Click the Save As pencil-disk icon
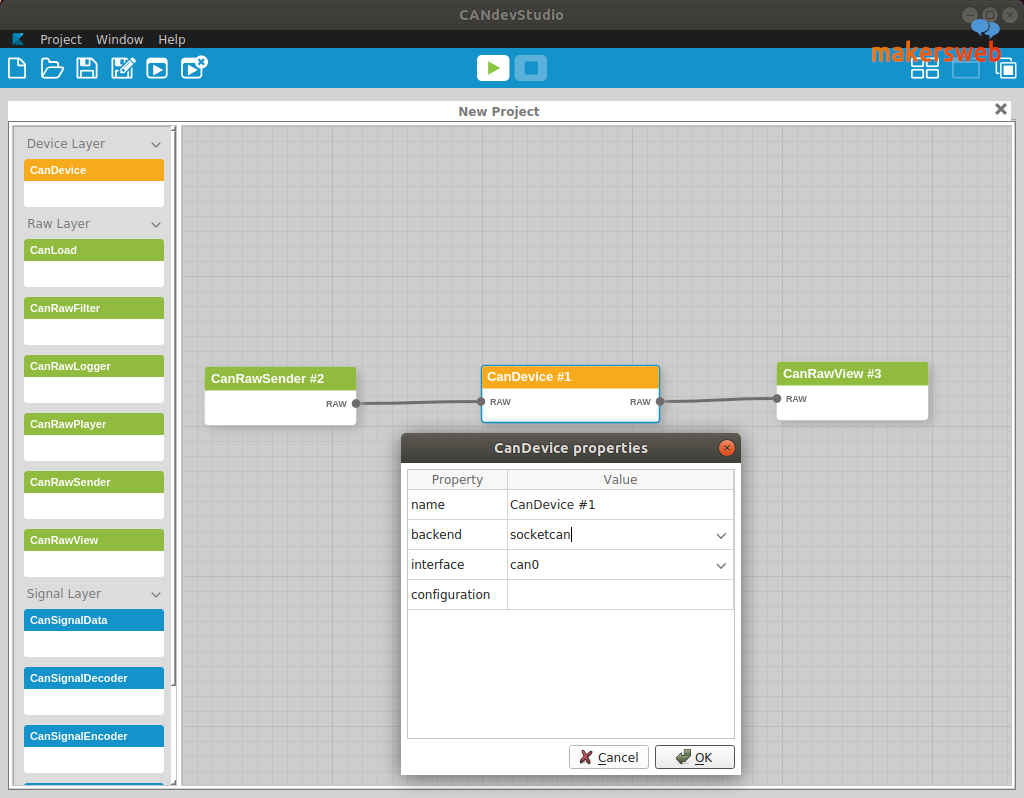 click(x=122, y=68)
